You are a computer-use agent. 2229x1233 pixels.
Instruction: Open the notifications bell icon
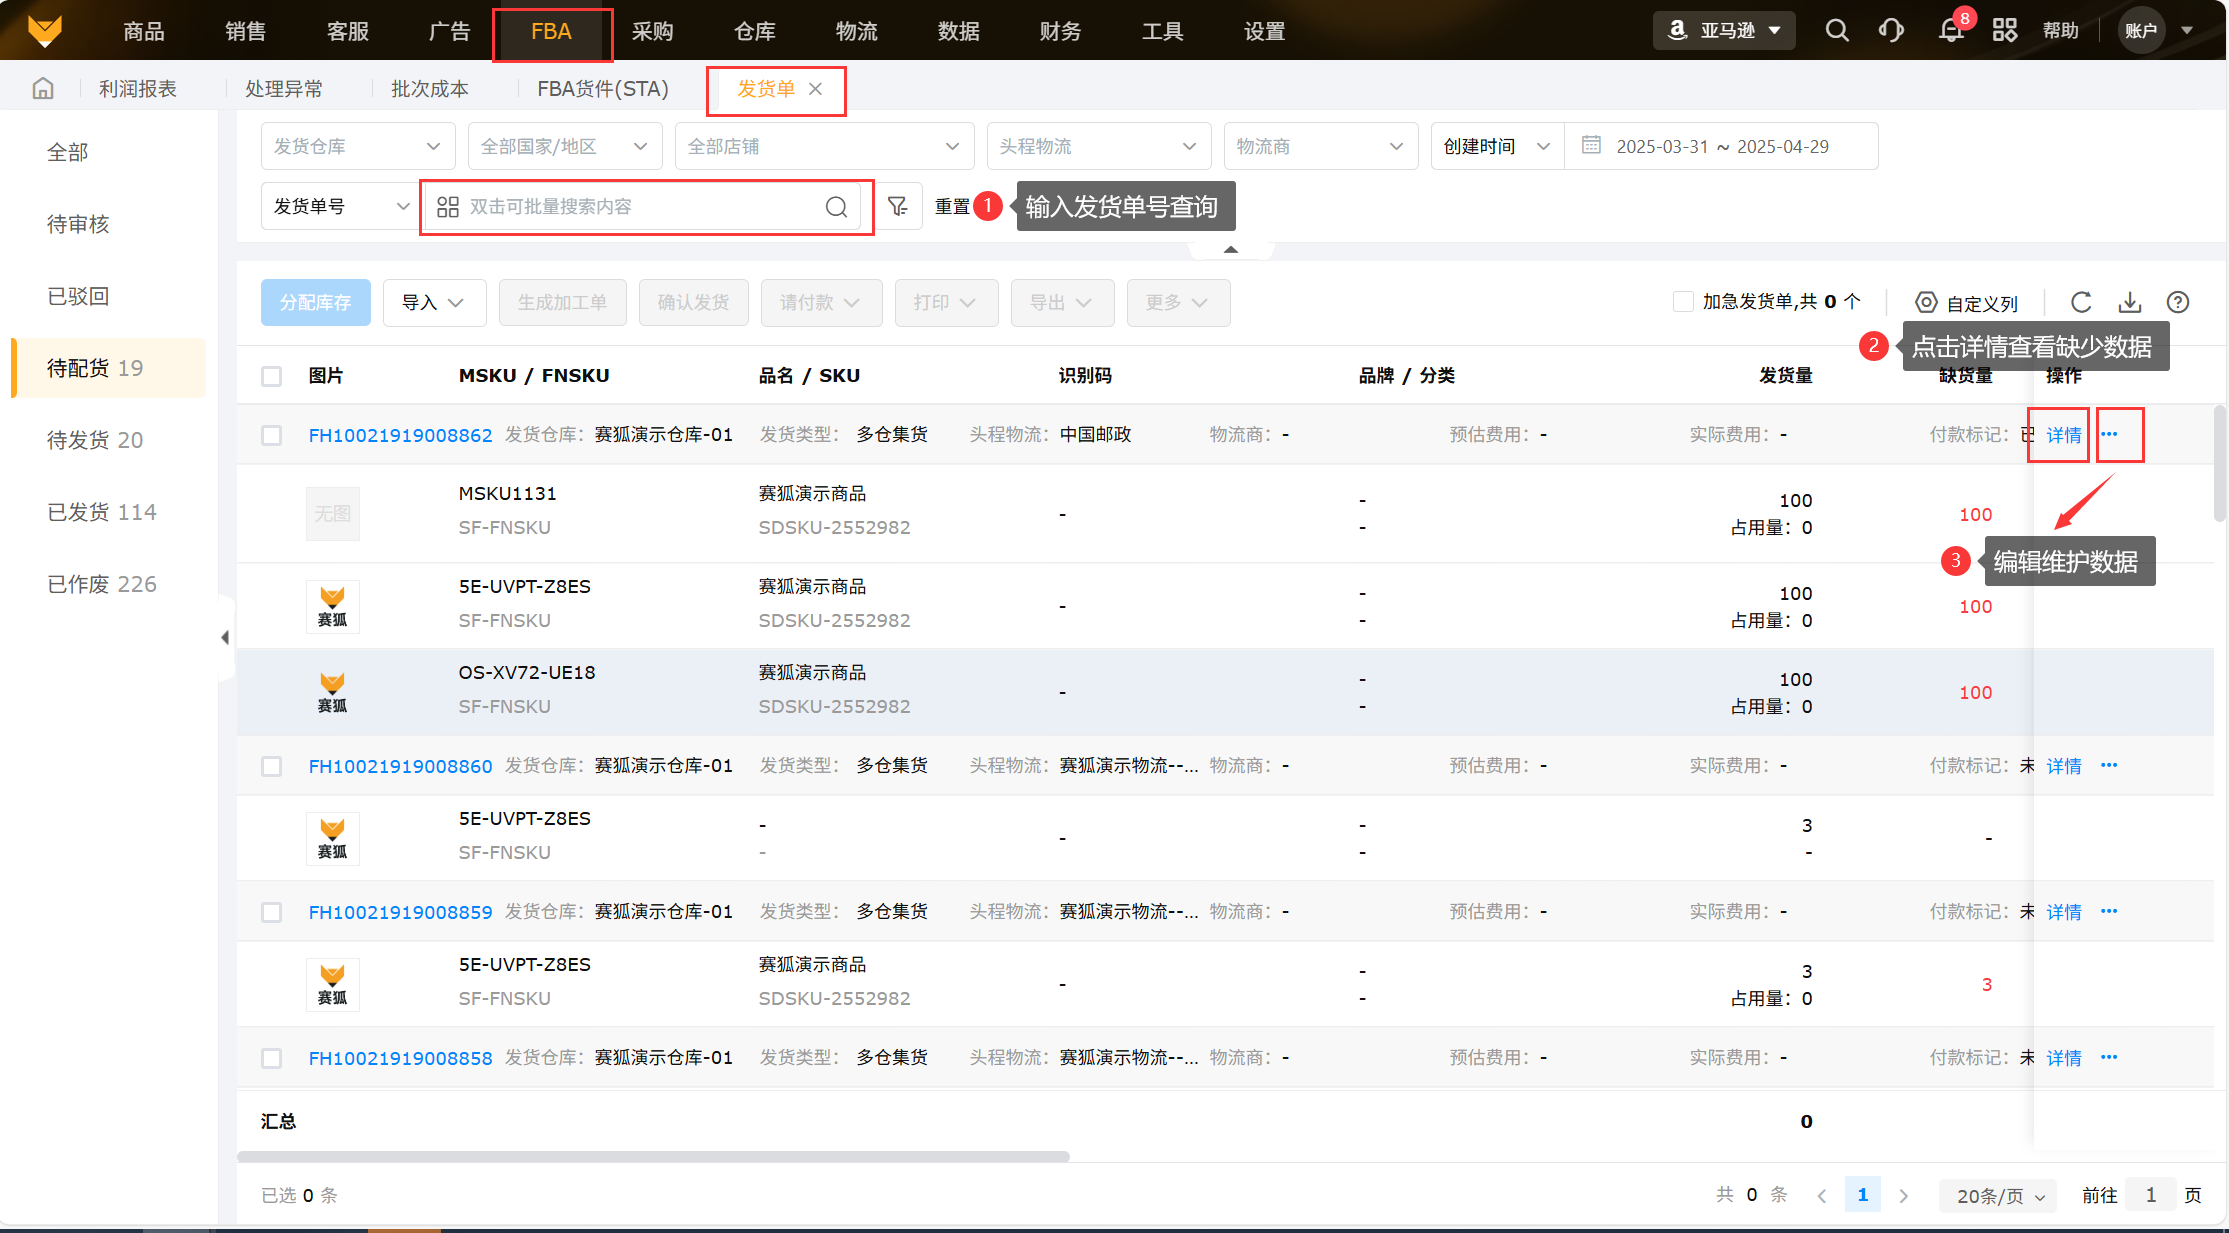click(1950, 30)
